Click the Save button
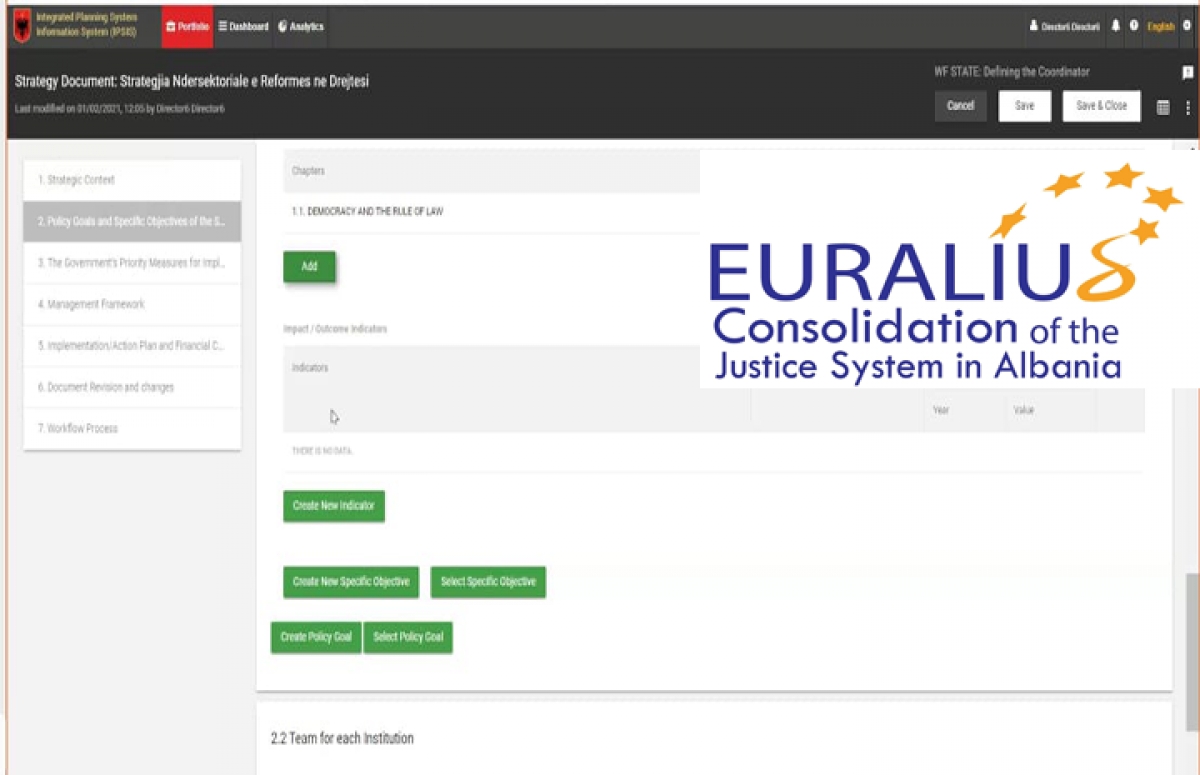 click(1024, 106)
